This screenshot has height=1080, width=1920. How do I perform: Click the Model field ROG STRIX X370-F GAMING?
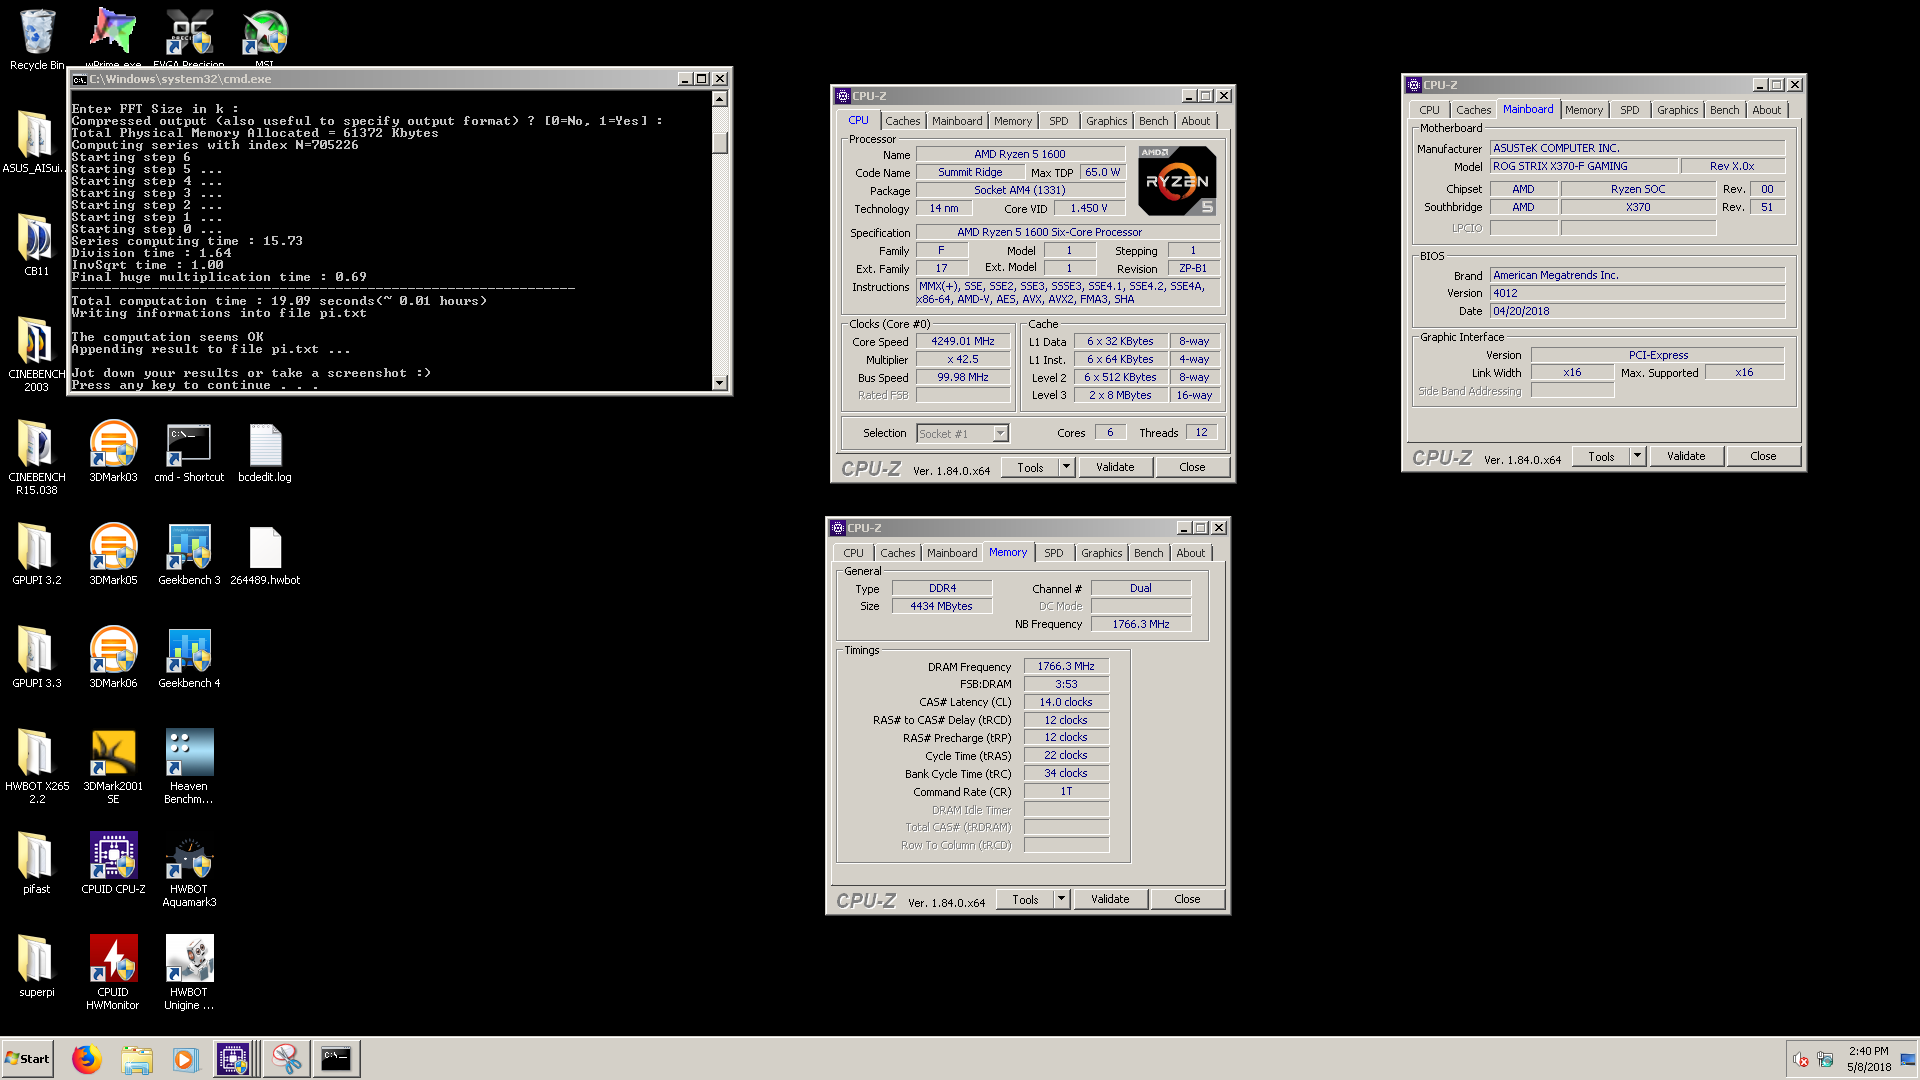1583,166
